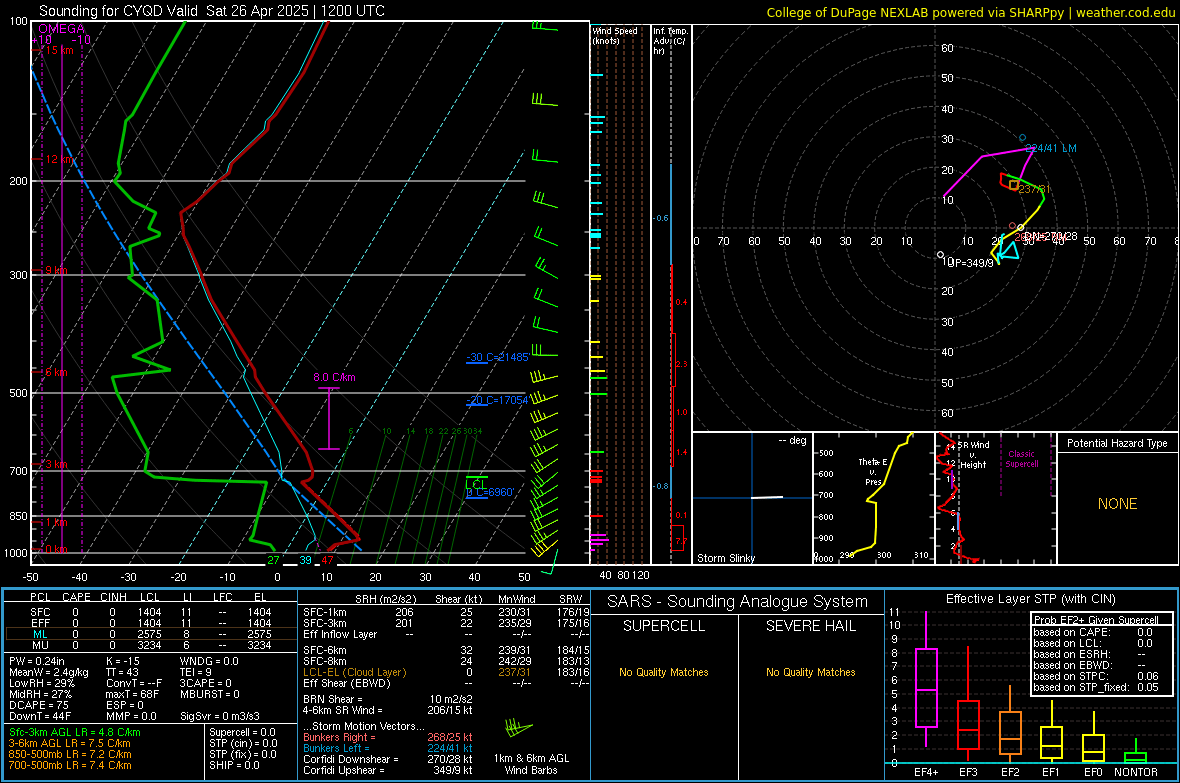The width and height of the screenshot is (1180, 783).
Task: Click the 'Inf. Temp. Adv.' panel heading
Action: [x=671, y=41]
